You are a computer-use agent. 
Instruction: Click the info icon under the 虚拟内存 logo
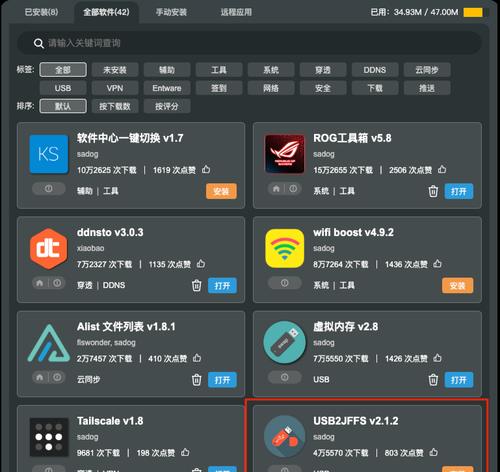[x=284, y=377]
